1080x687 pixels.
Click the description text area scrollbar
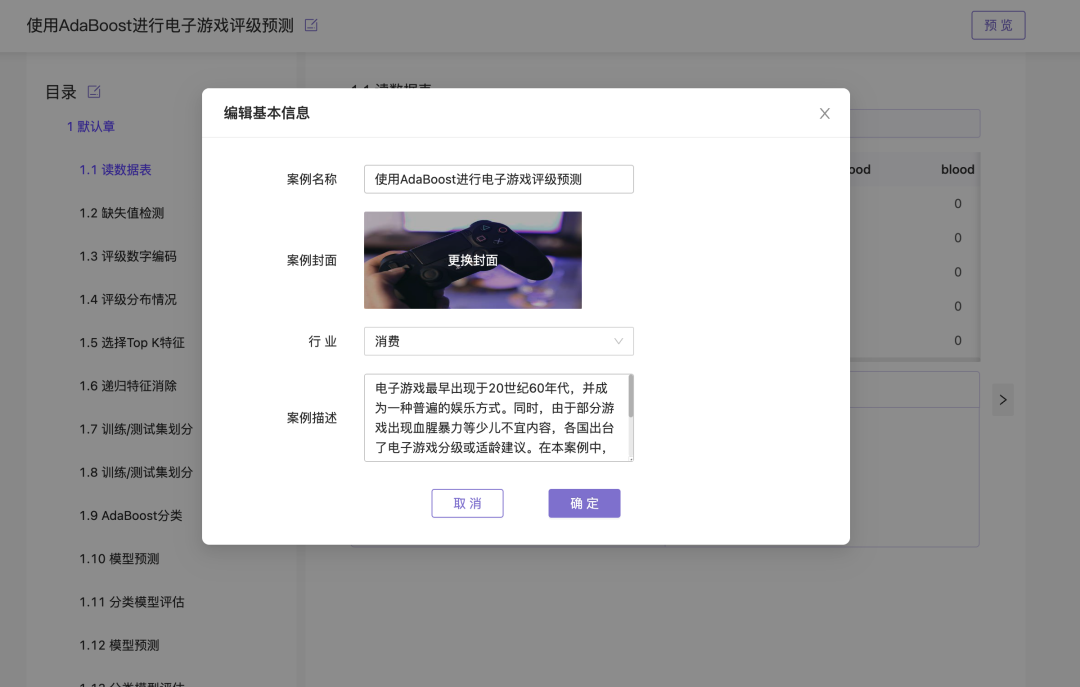tap(631, 396)
